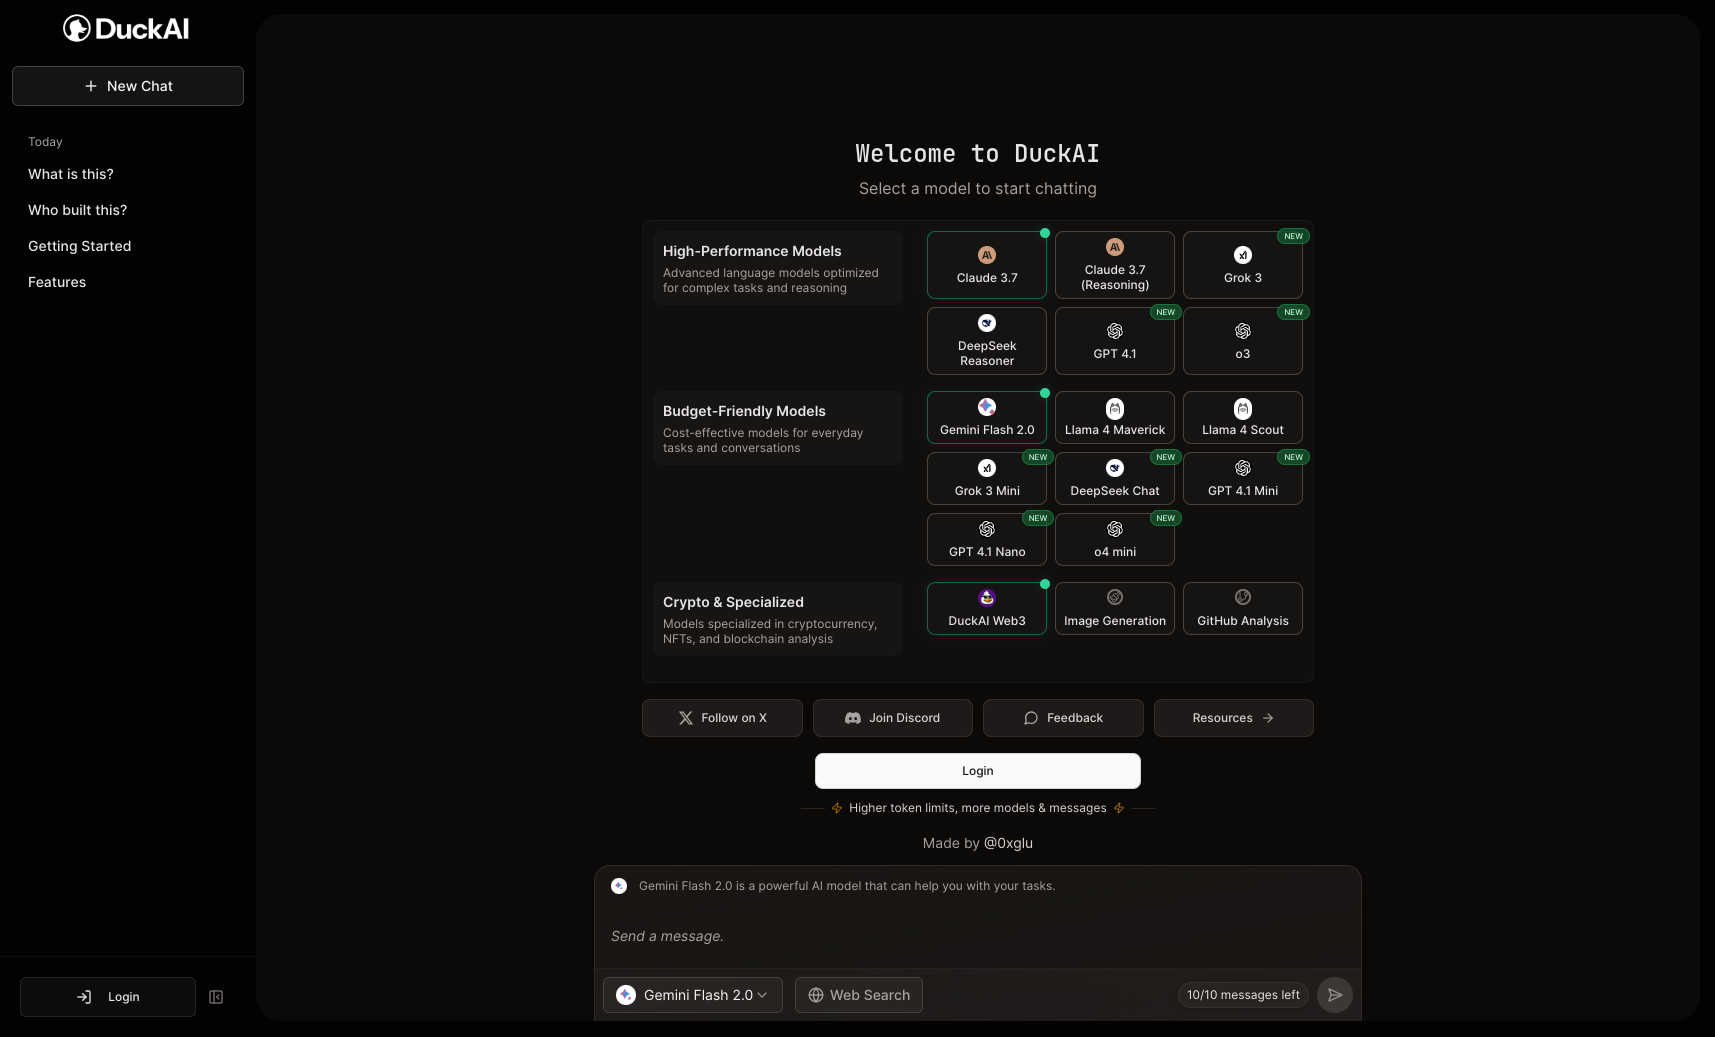This screenshot has height=1037, width=1715.
Task: Click the Gemini icon in message hint
Action: pos(619,886)
